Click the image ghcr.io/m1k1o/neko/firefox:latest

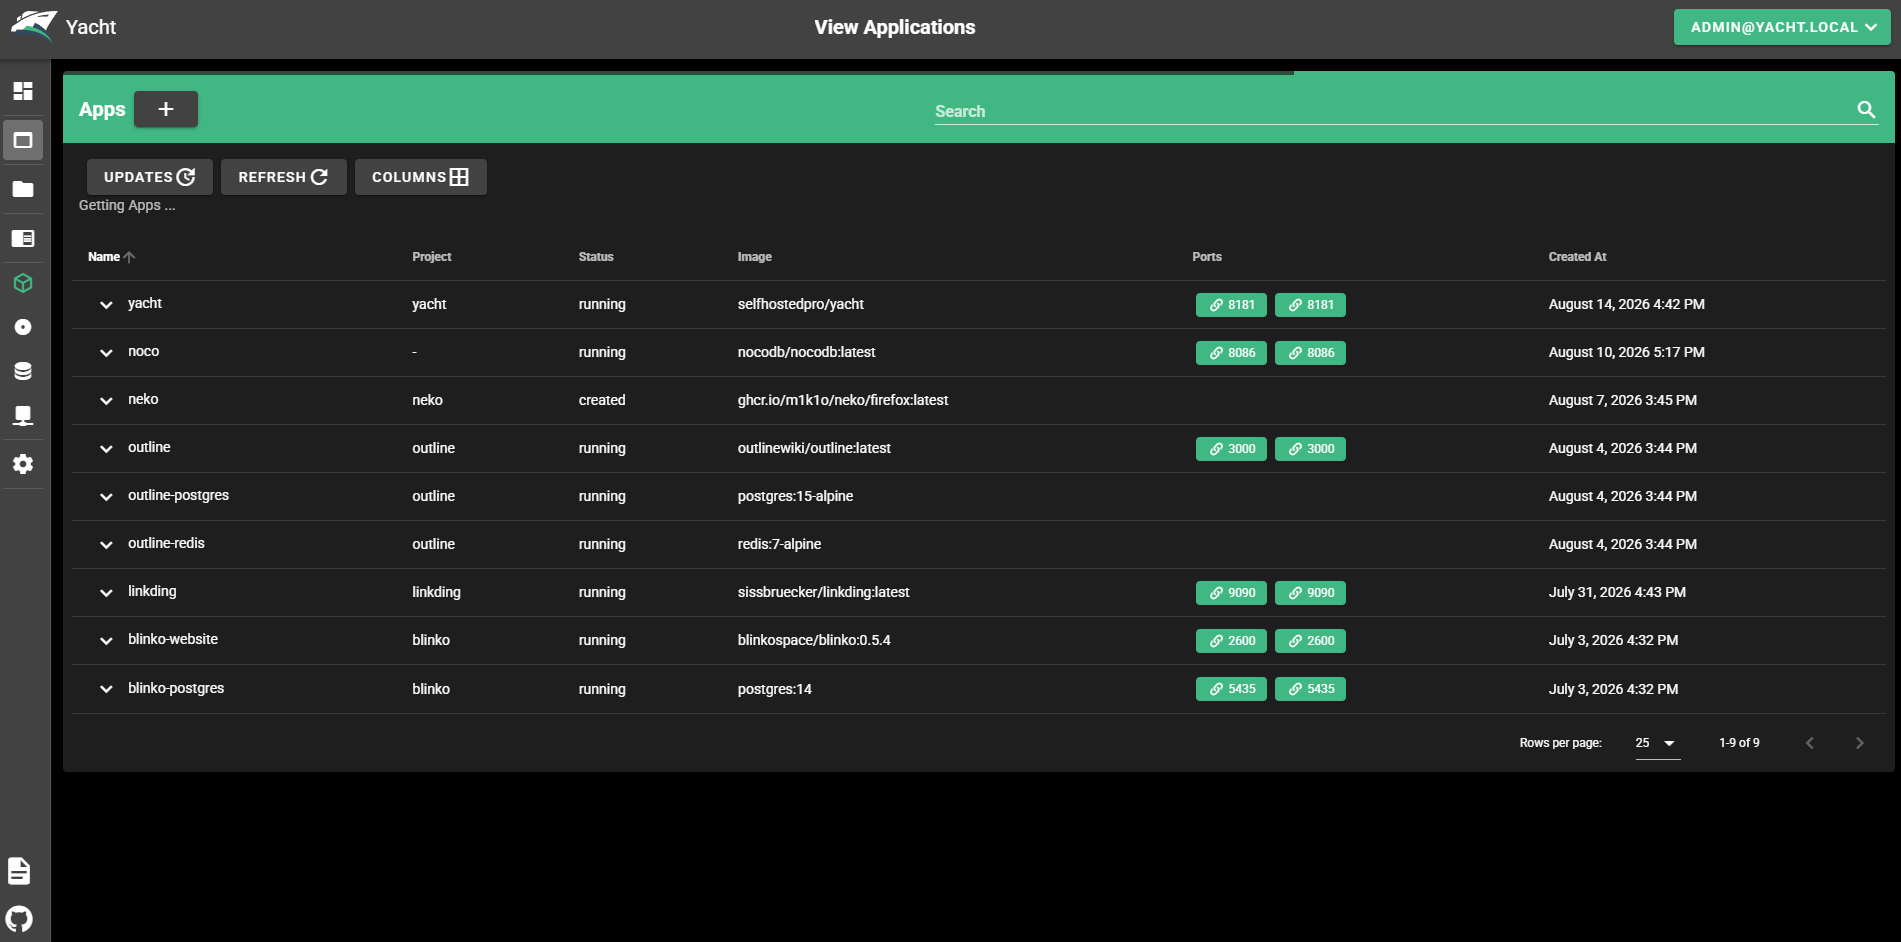(x=843, y=400)
